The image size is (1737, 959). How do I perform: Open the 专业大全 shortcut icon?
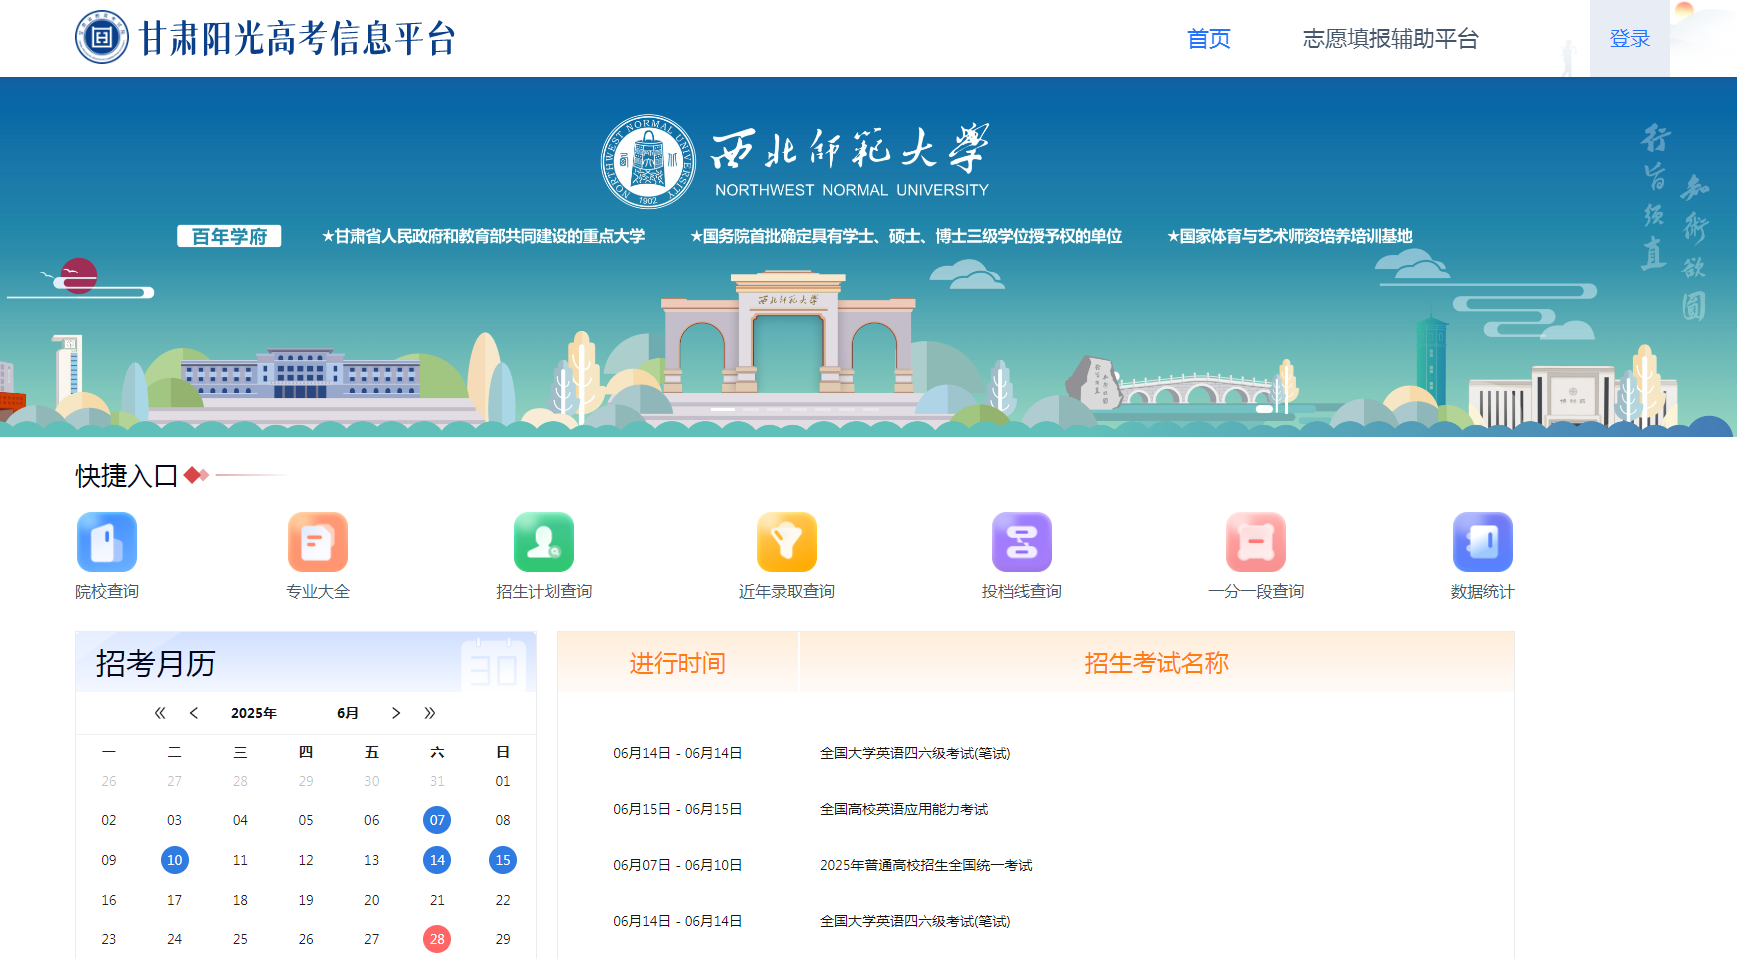pyautogui.click(x=318, y=542)
